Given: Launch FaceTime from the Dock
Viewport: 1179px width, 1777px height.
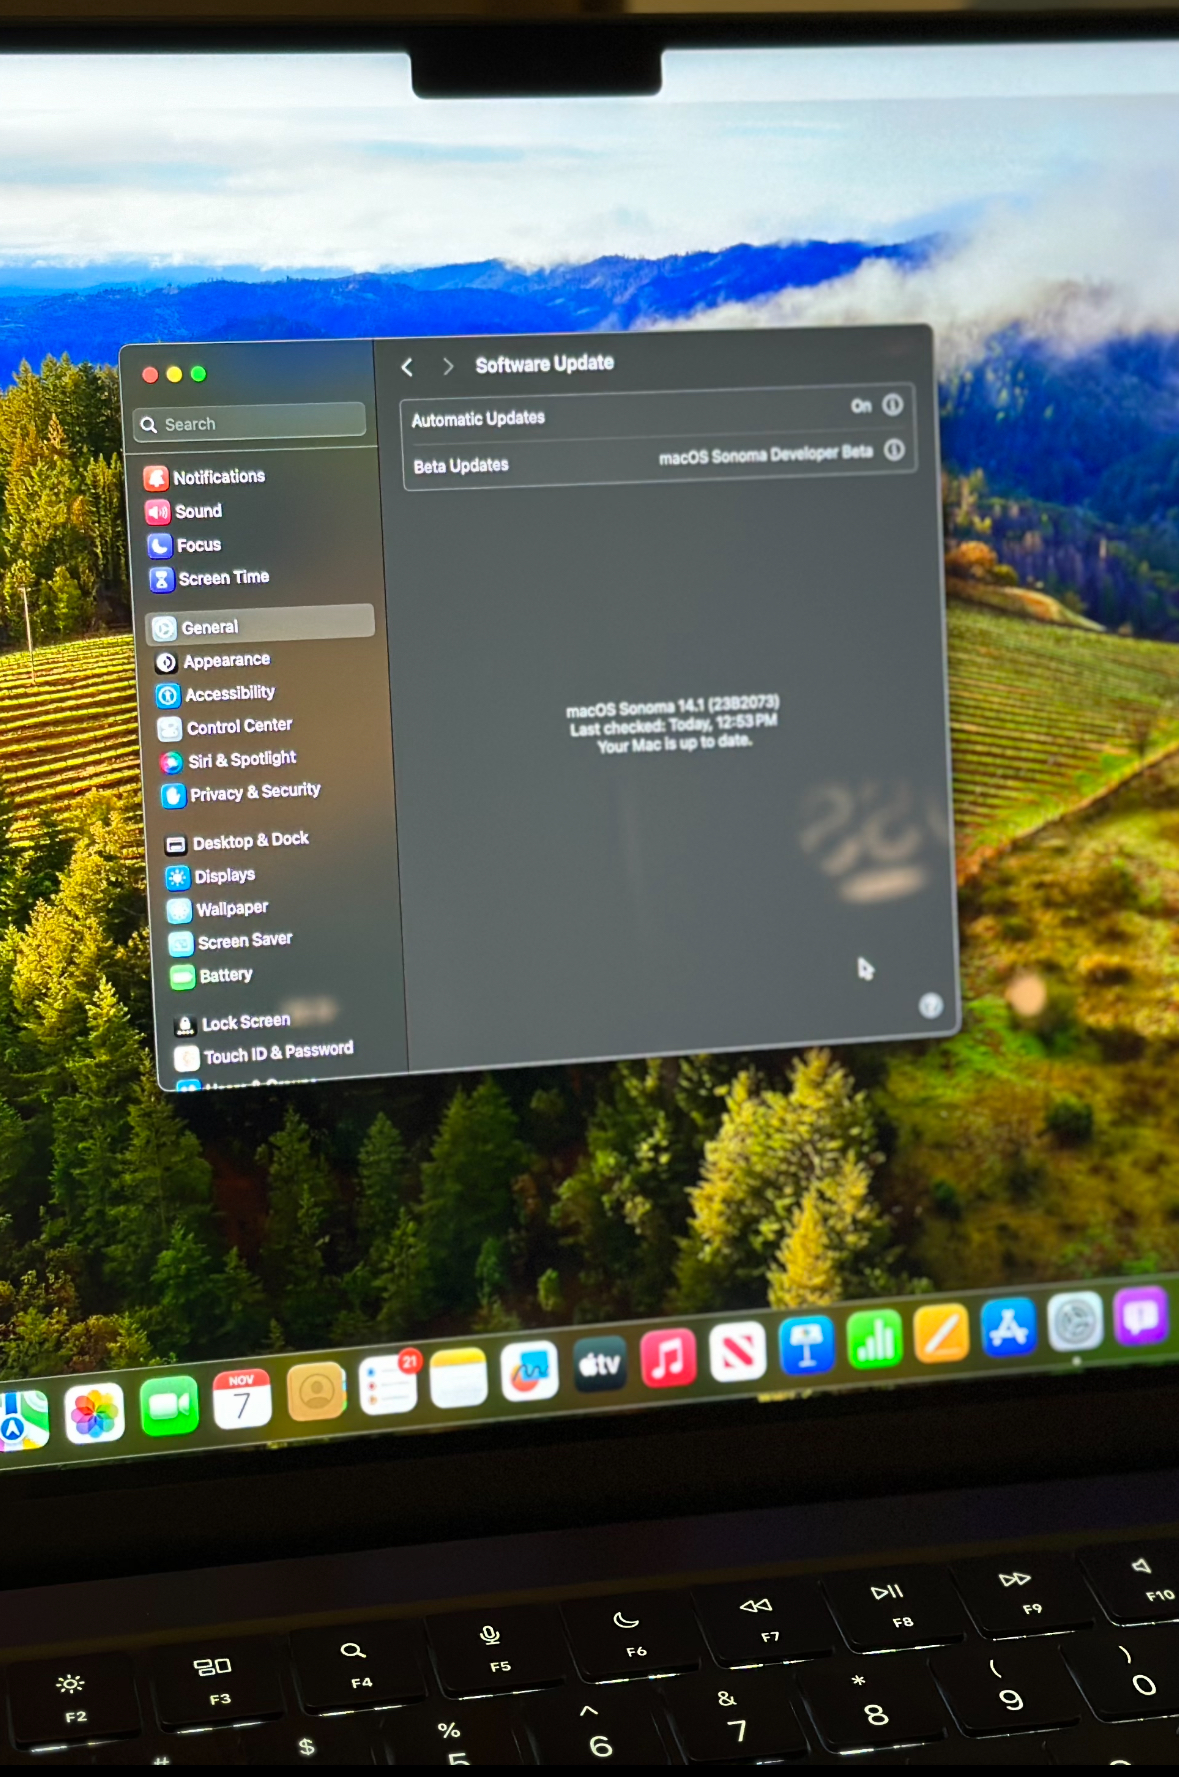Looking at the screenshot, I should click(x=168, y=1406).
